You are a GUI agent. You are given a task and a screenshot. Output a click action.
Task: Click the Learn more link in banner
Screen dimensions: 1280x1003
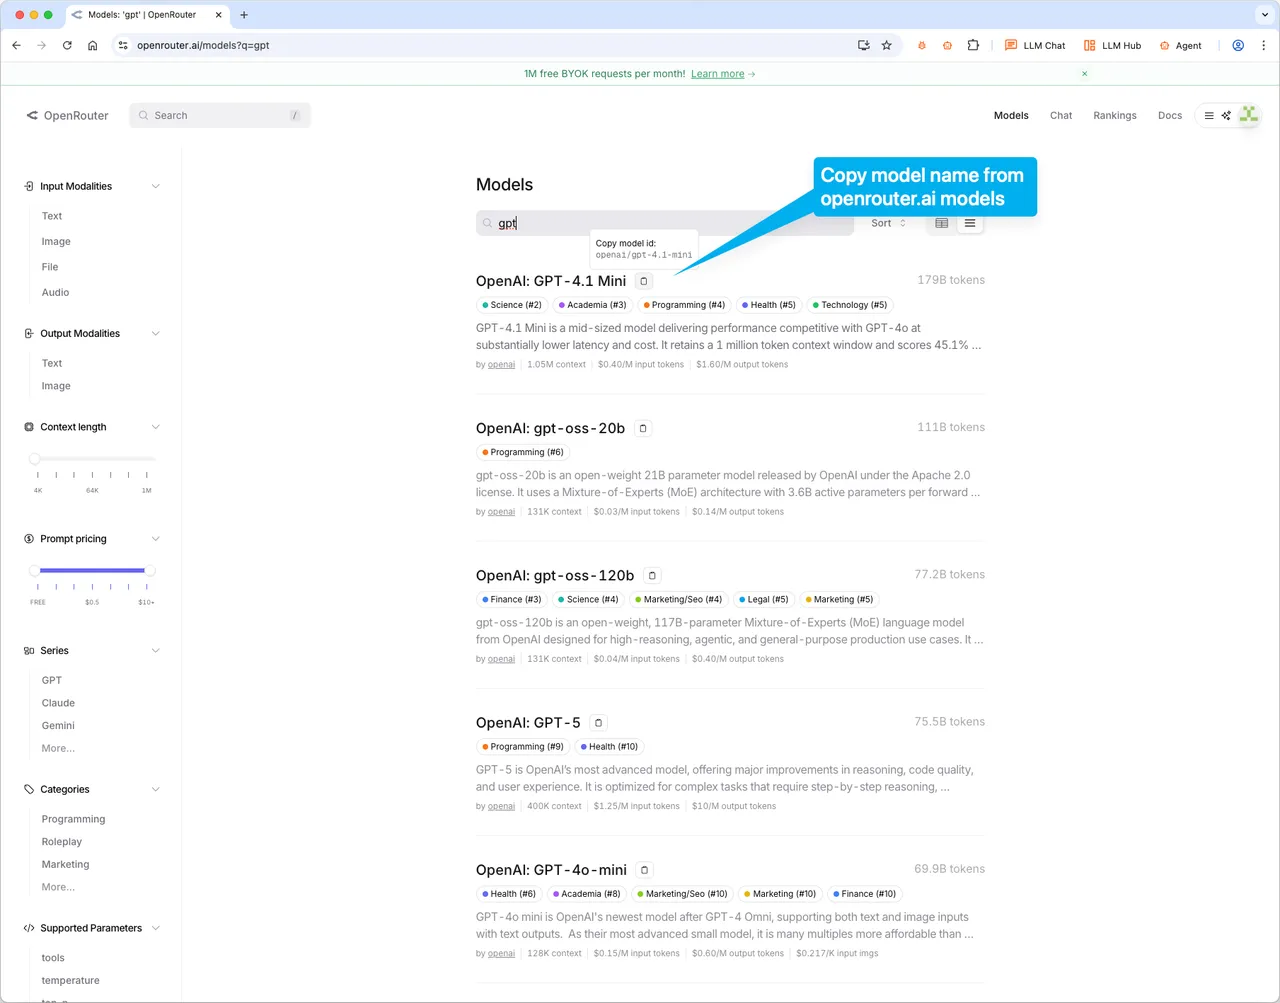[x=718, y=74]
